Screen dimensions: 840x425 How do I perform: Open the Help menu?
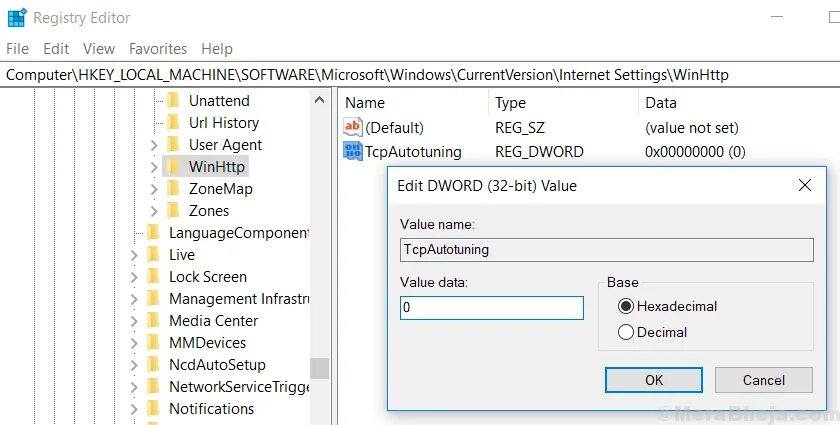tap(217, 49)
